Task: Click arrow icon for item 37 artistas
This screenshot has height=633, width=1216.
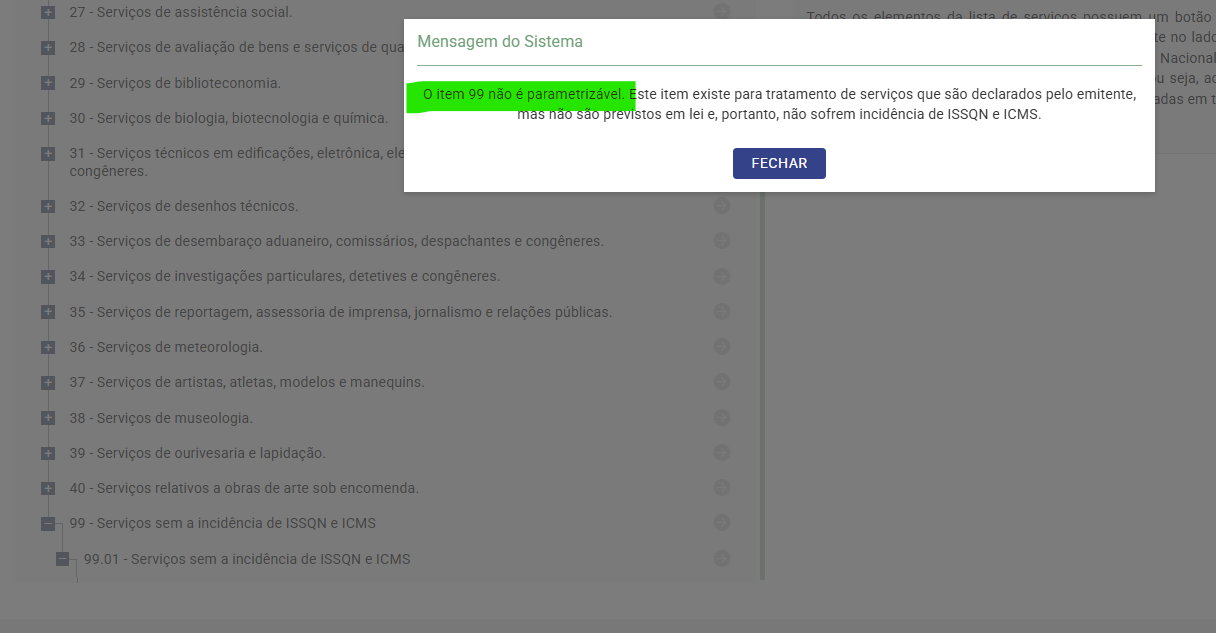Action: coord(722,382)
